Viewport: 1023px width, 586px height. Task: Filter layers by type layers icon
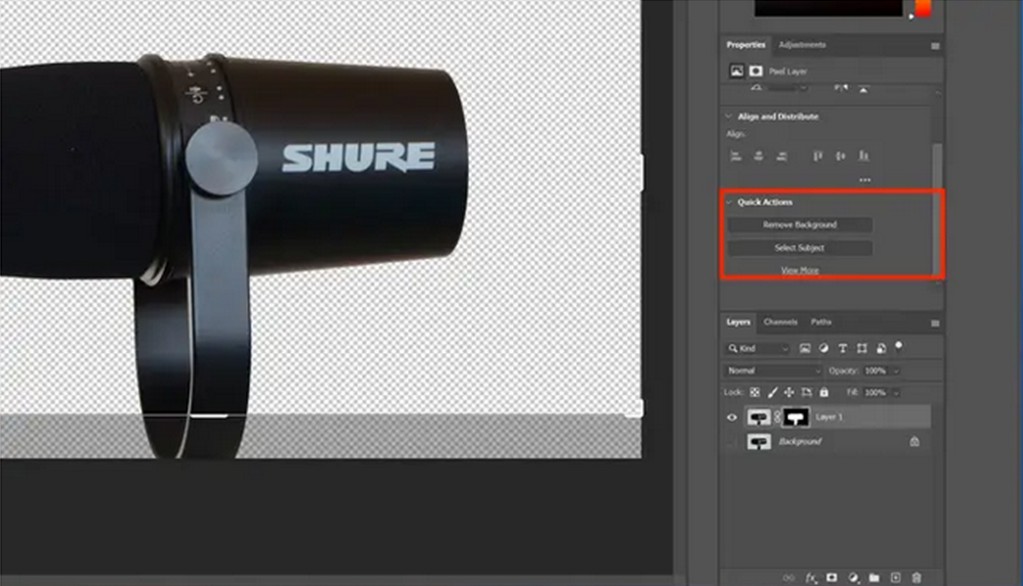(x=842, y=348)
